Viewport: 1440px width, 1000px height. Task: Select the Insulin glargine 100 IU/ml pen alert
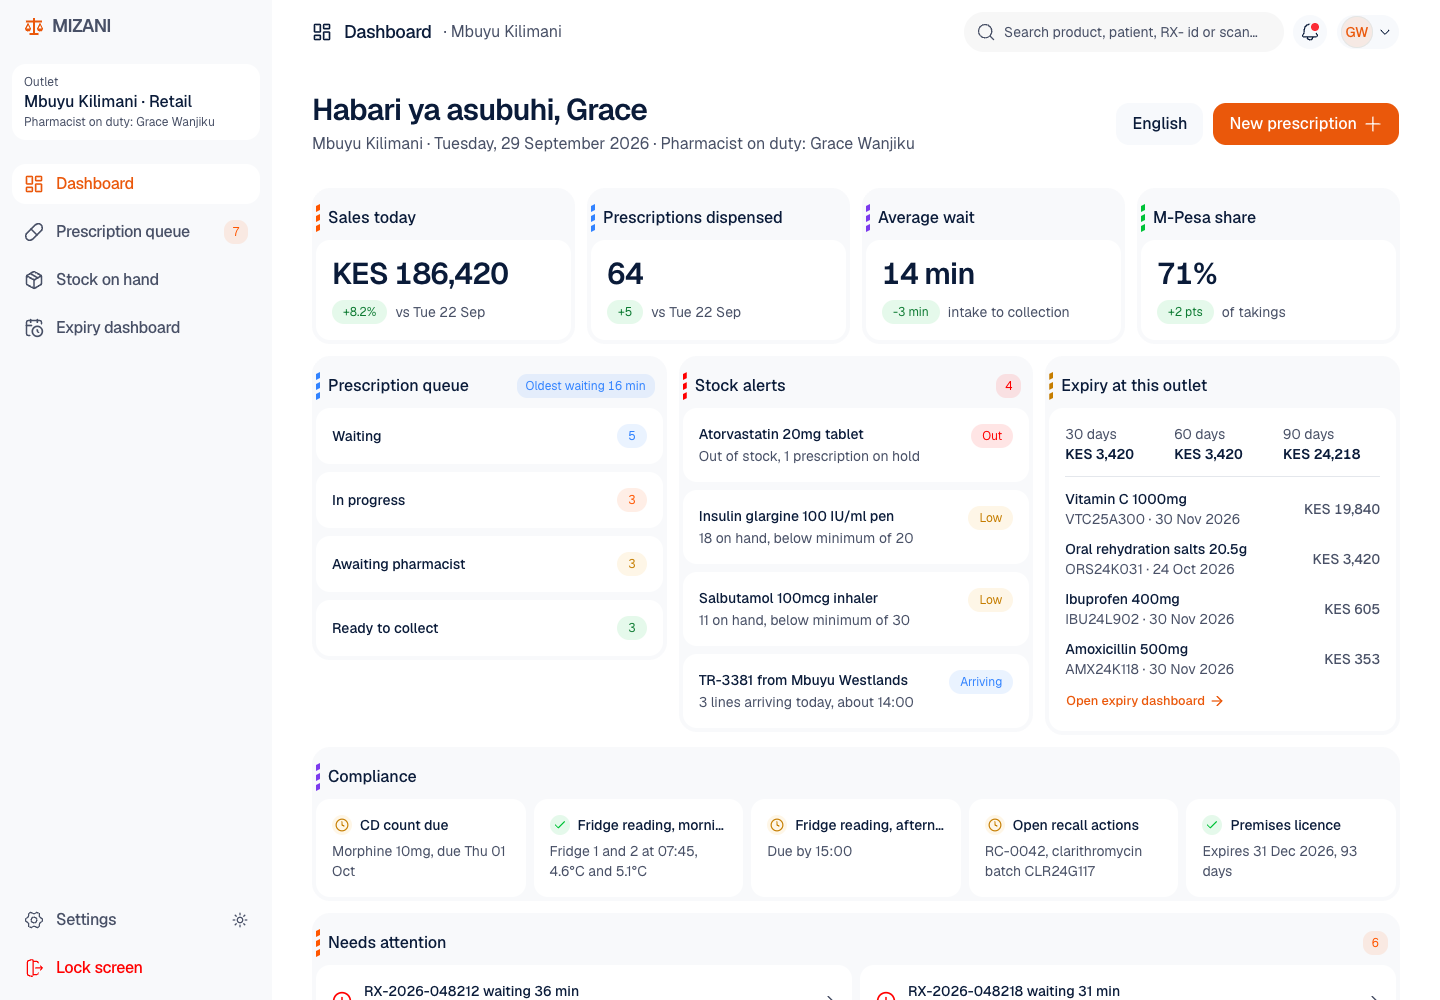tap(856, 527)
